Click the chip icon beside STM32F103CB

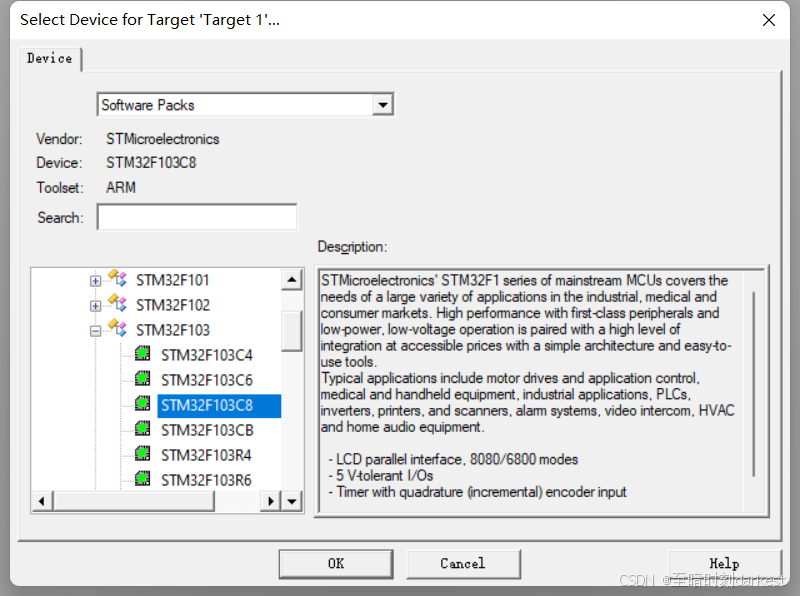(x=143, y=429)
